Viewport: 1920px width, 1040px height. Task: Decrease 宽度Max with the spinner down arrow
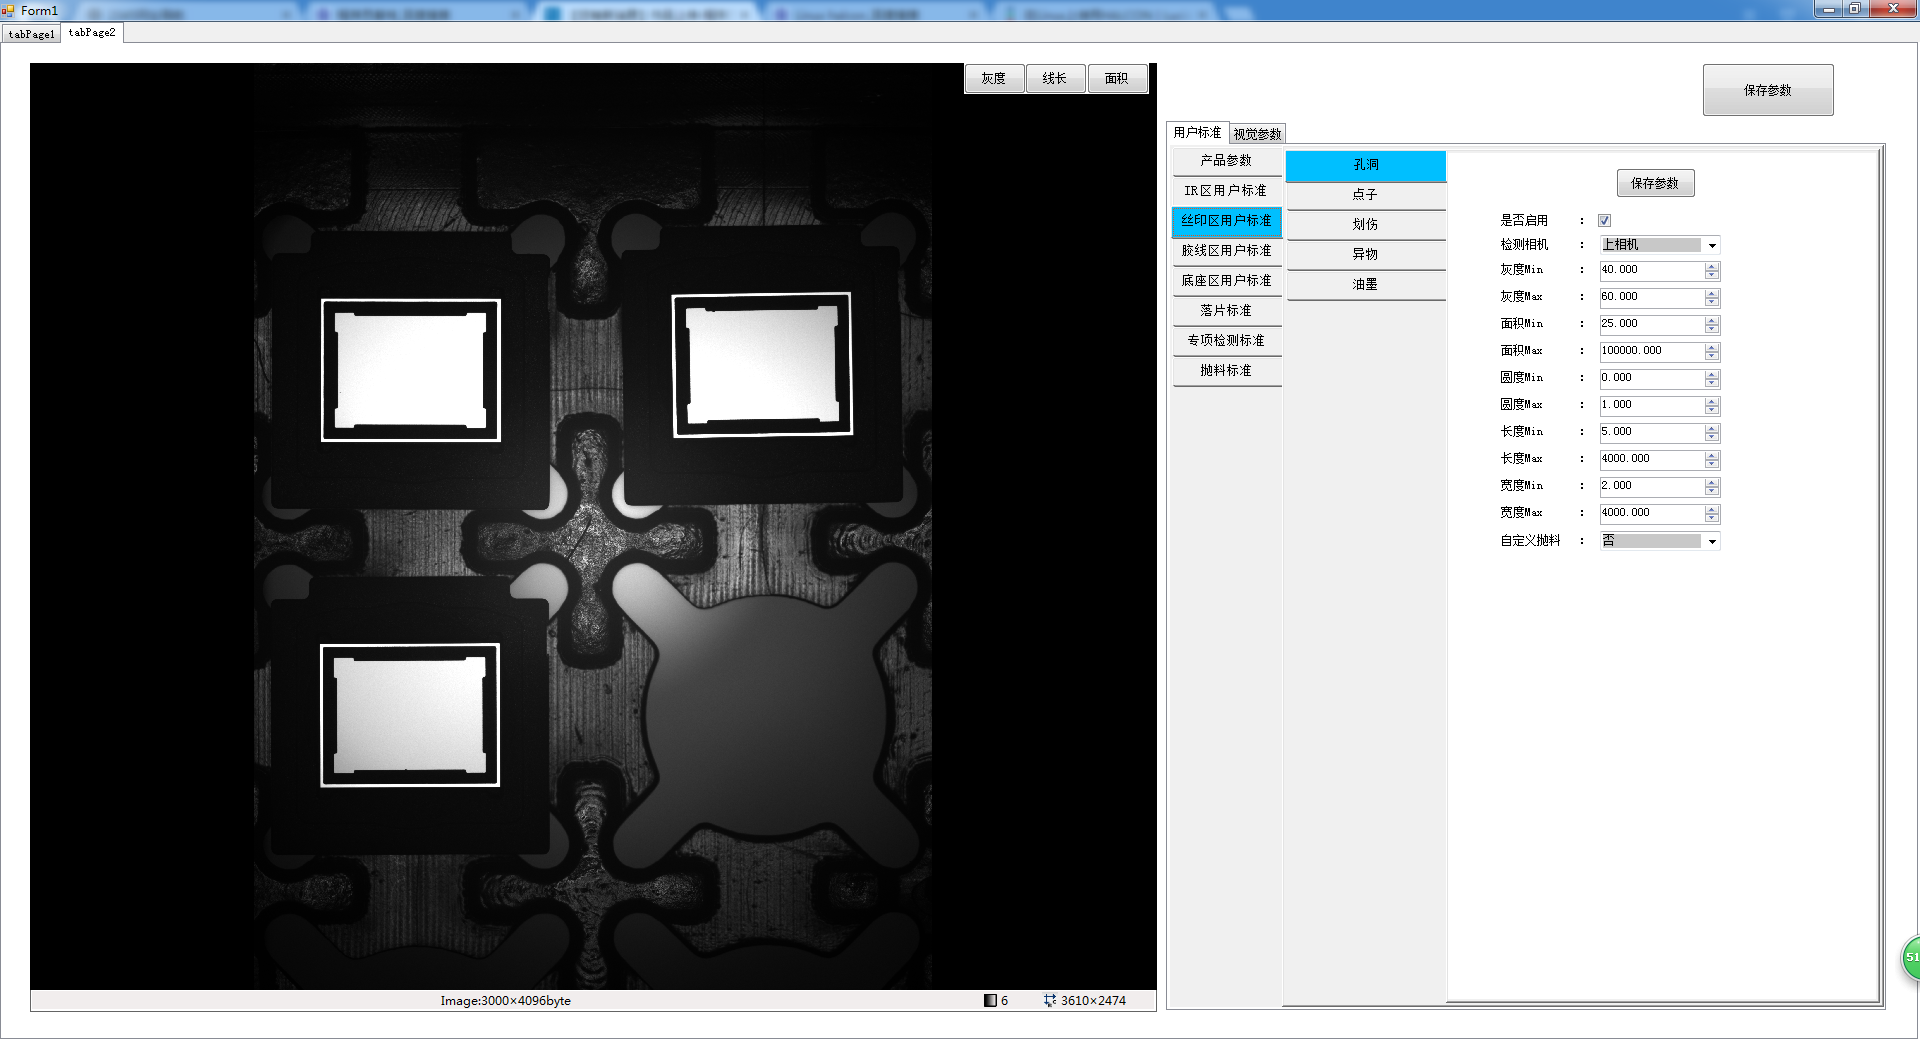tap(1712, 518)
